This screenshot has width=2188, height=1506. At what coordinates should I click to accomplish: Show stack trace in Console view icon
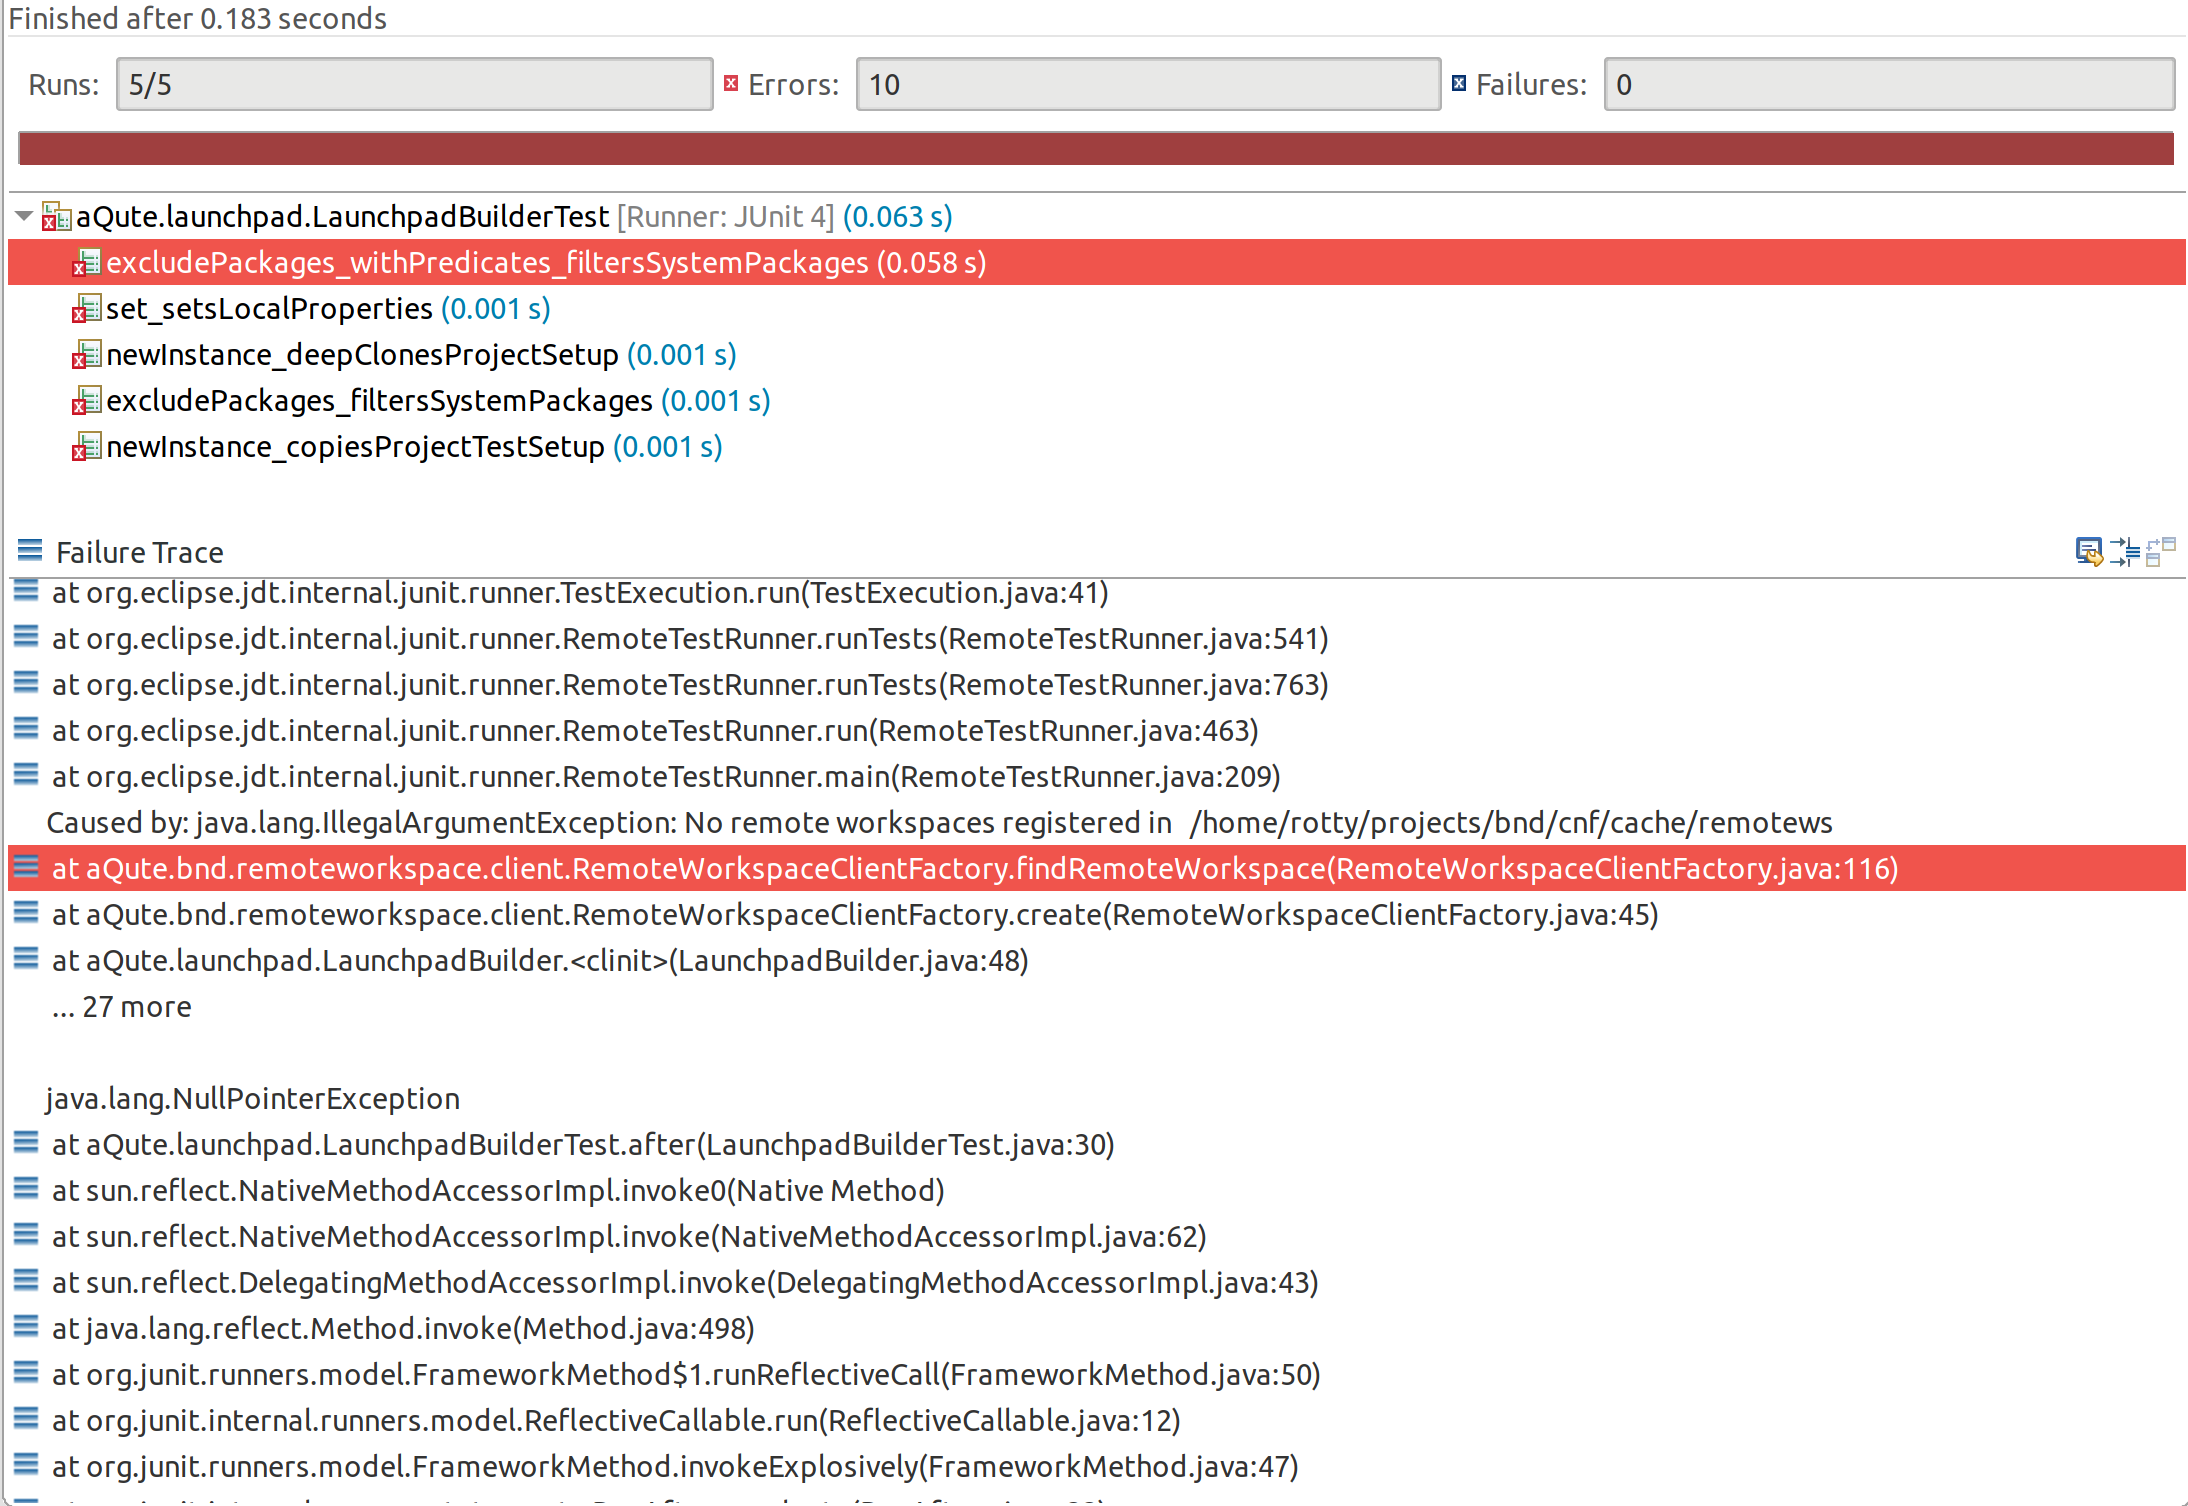(2089, 551)
